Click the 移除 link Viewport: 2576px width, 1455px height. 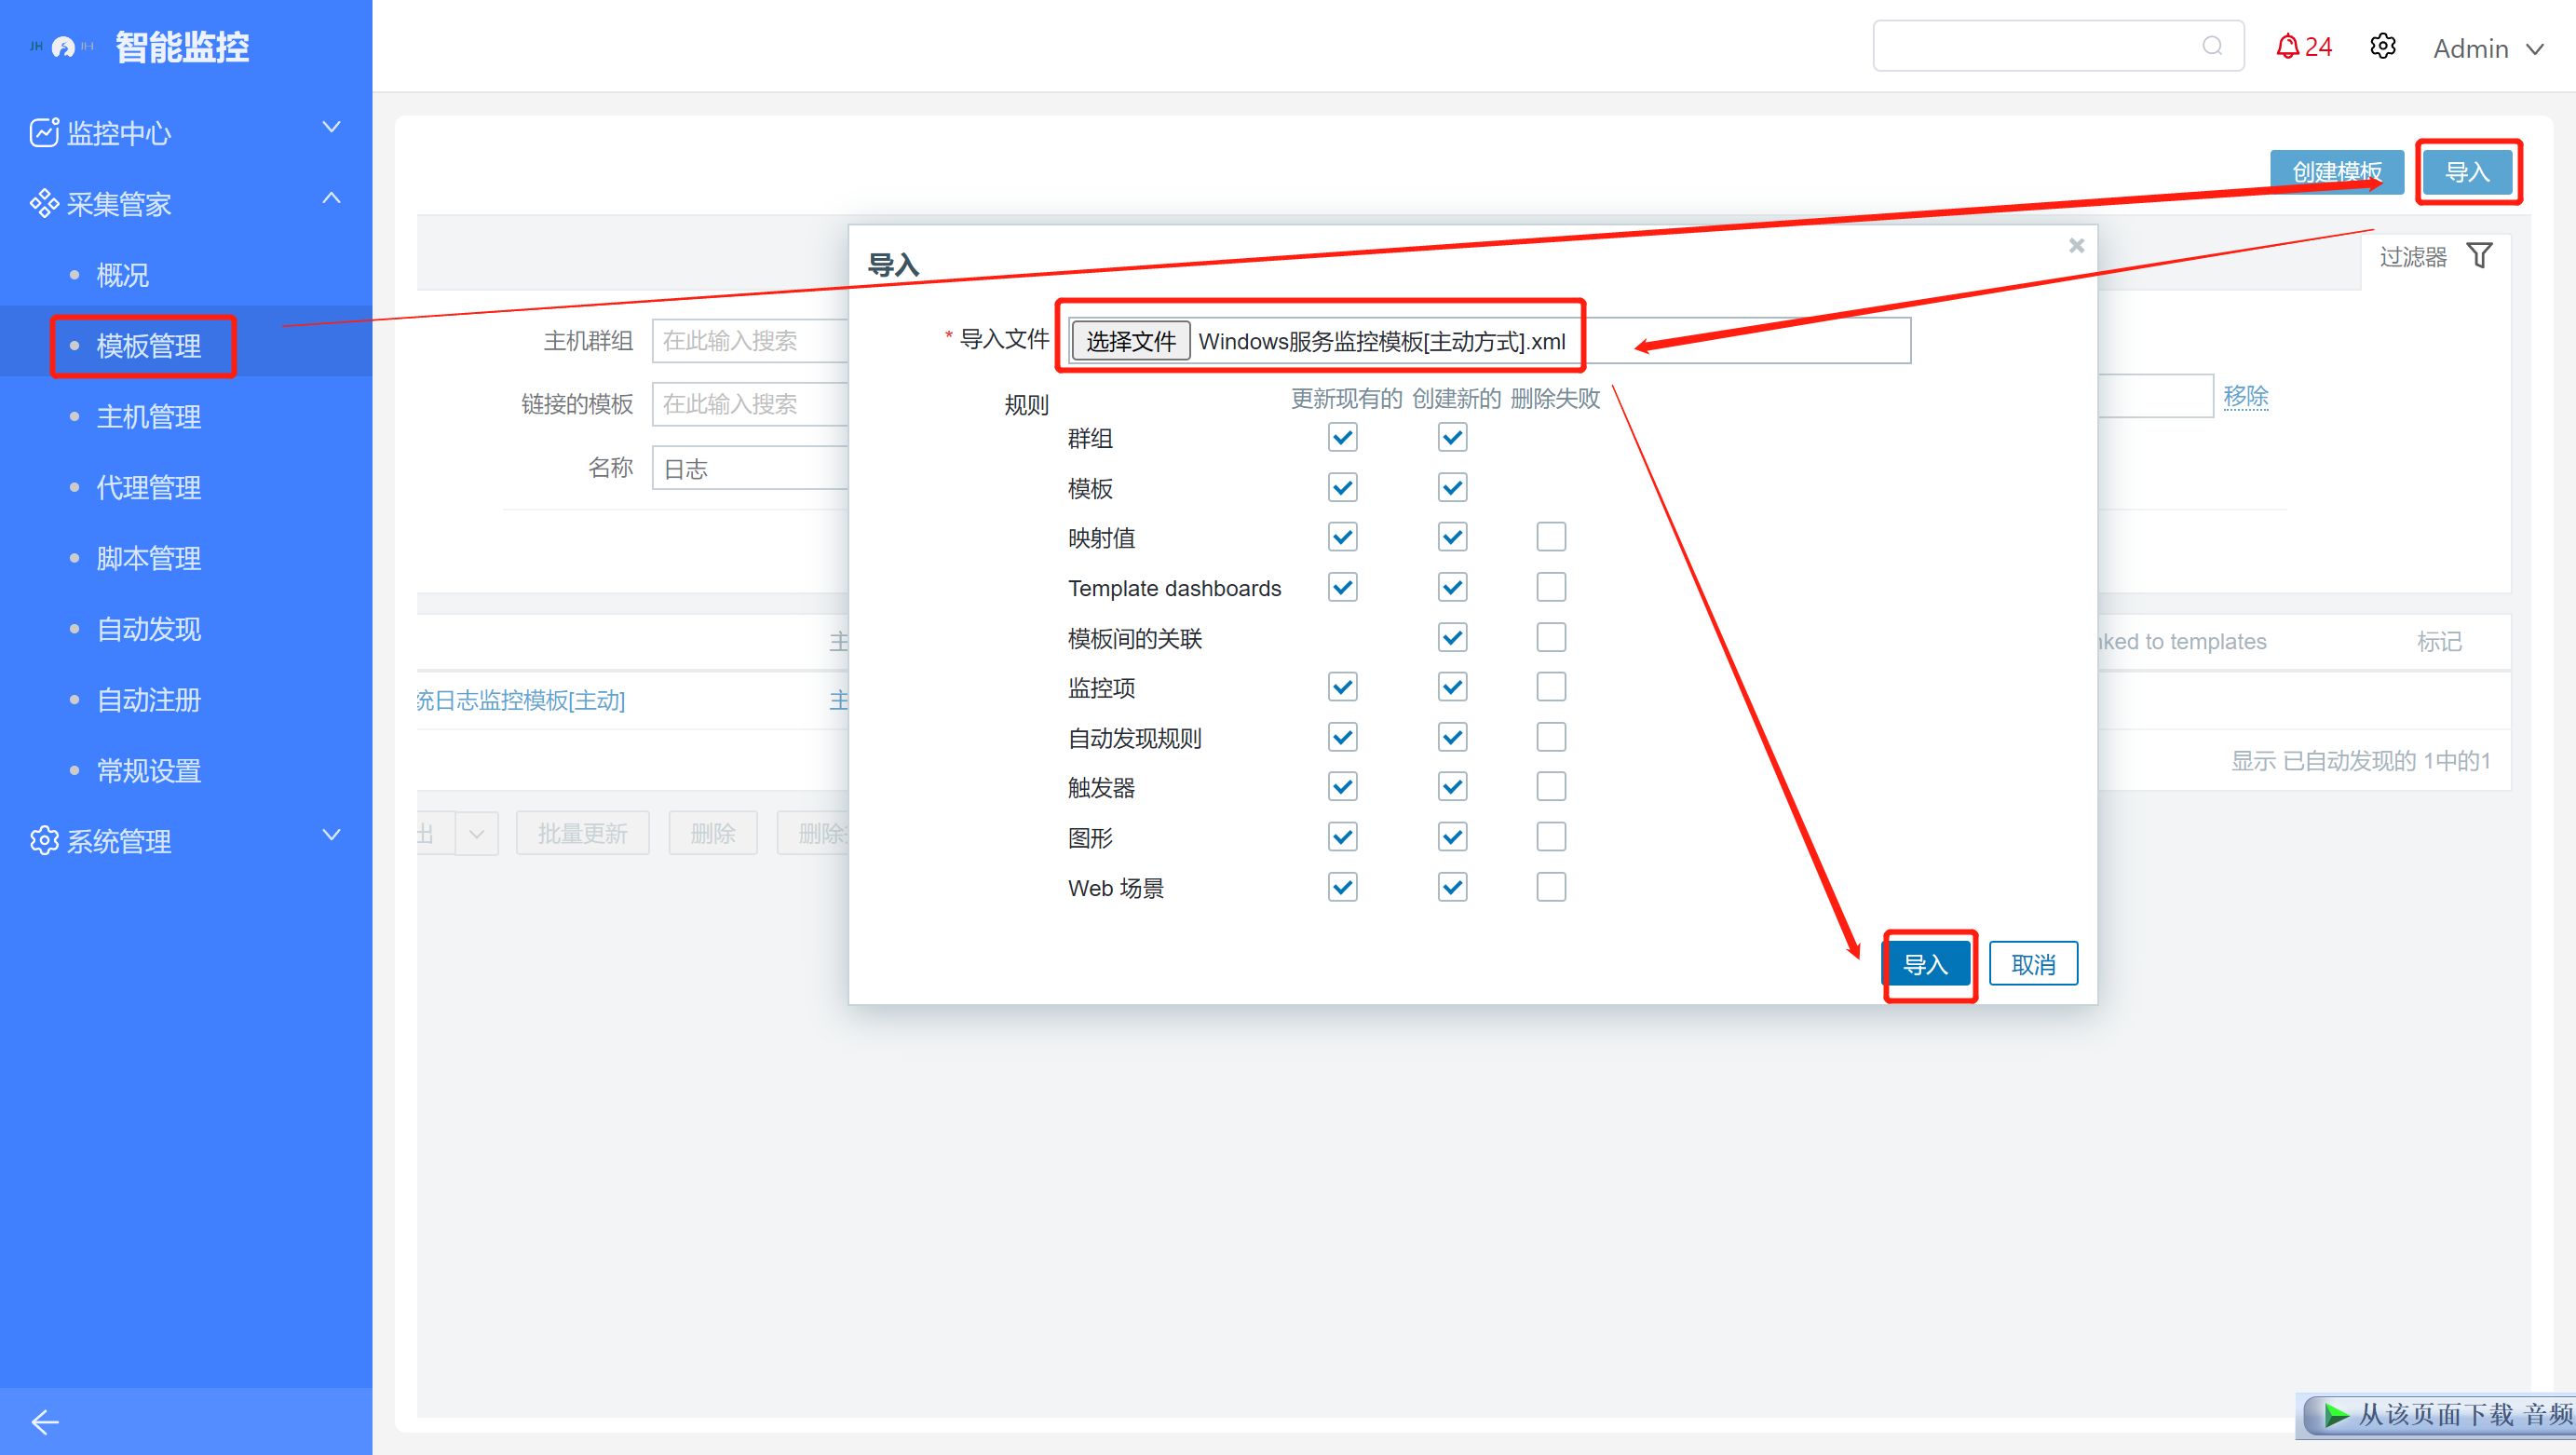[x=2245, y=397]
